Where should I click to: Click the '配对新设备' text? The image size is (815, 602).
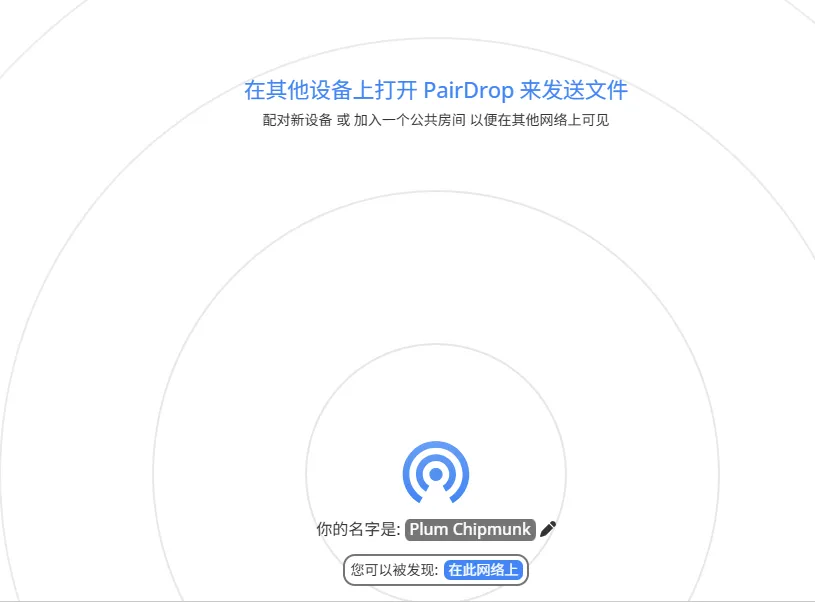click(x=297, y=120)
